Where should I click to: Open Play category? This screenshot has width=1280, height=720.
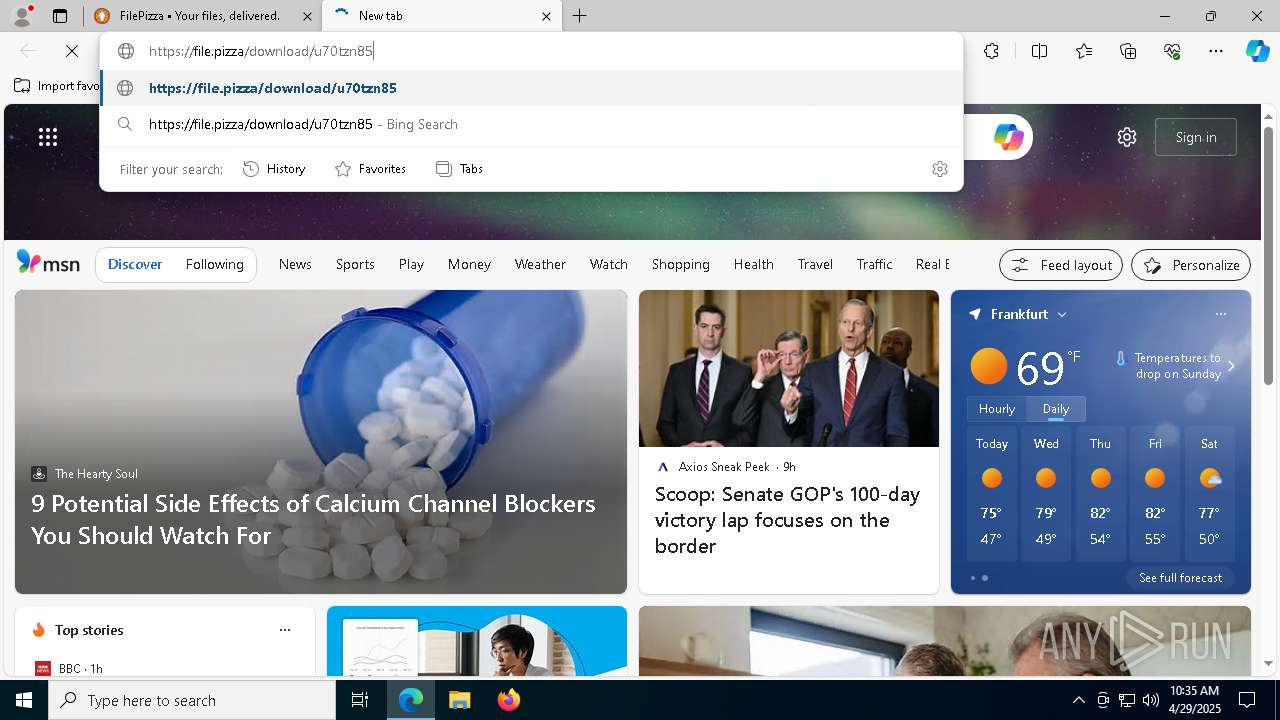click(x=411, y=264)
